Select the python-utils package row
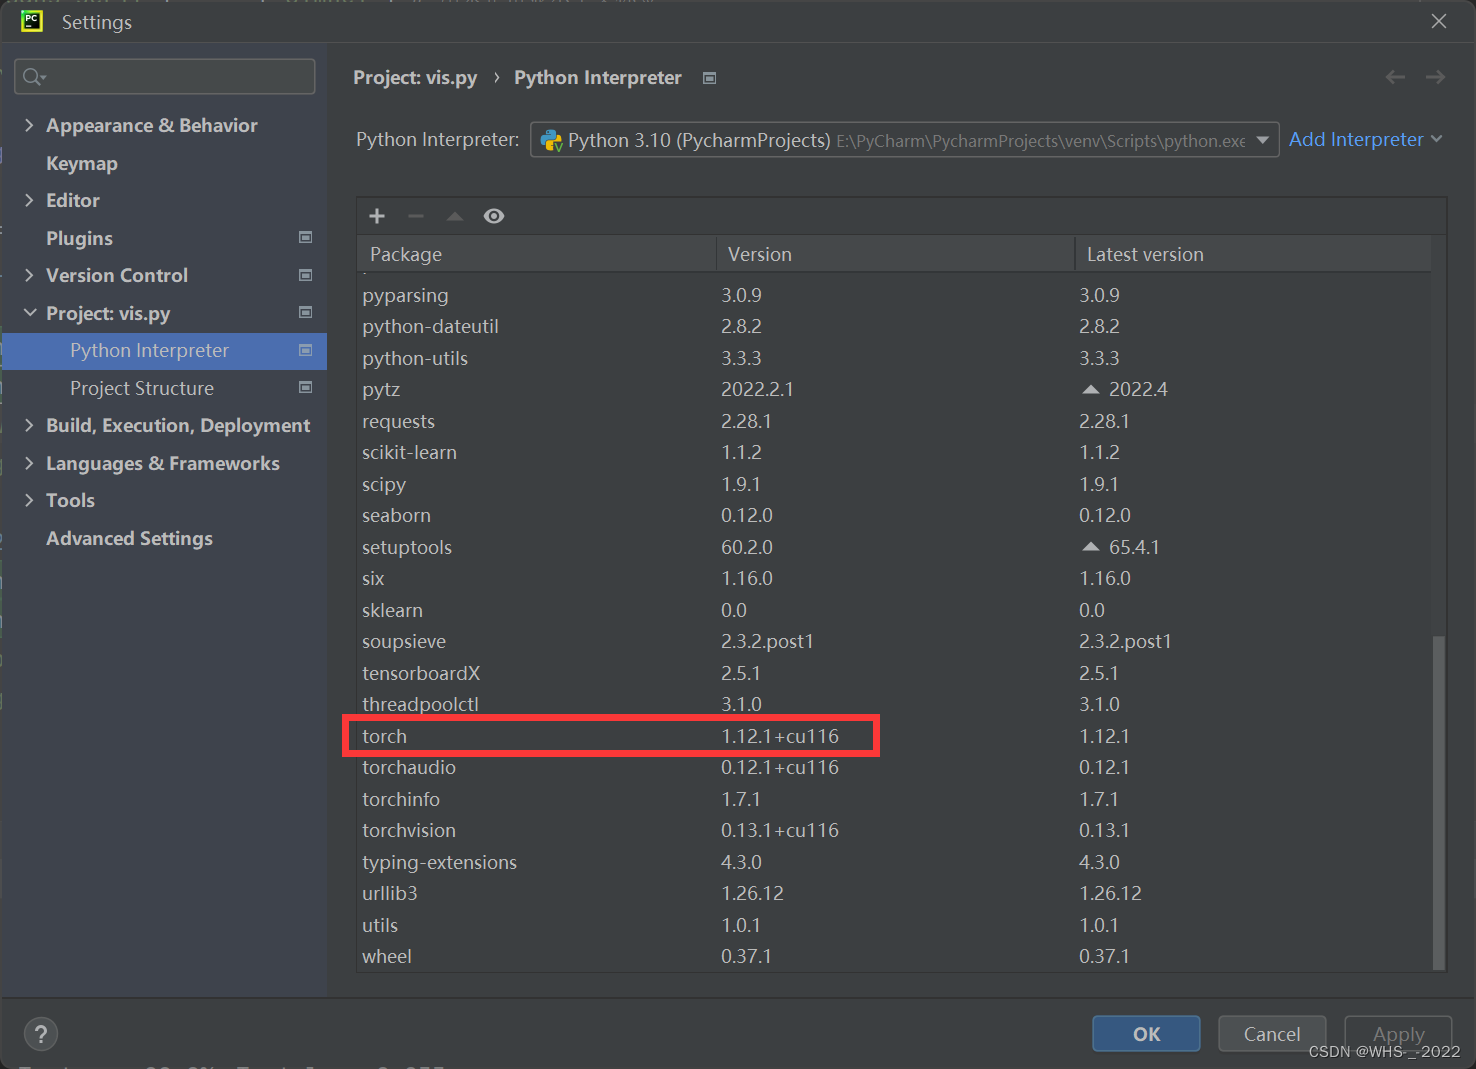 [895, 358]
